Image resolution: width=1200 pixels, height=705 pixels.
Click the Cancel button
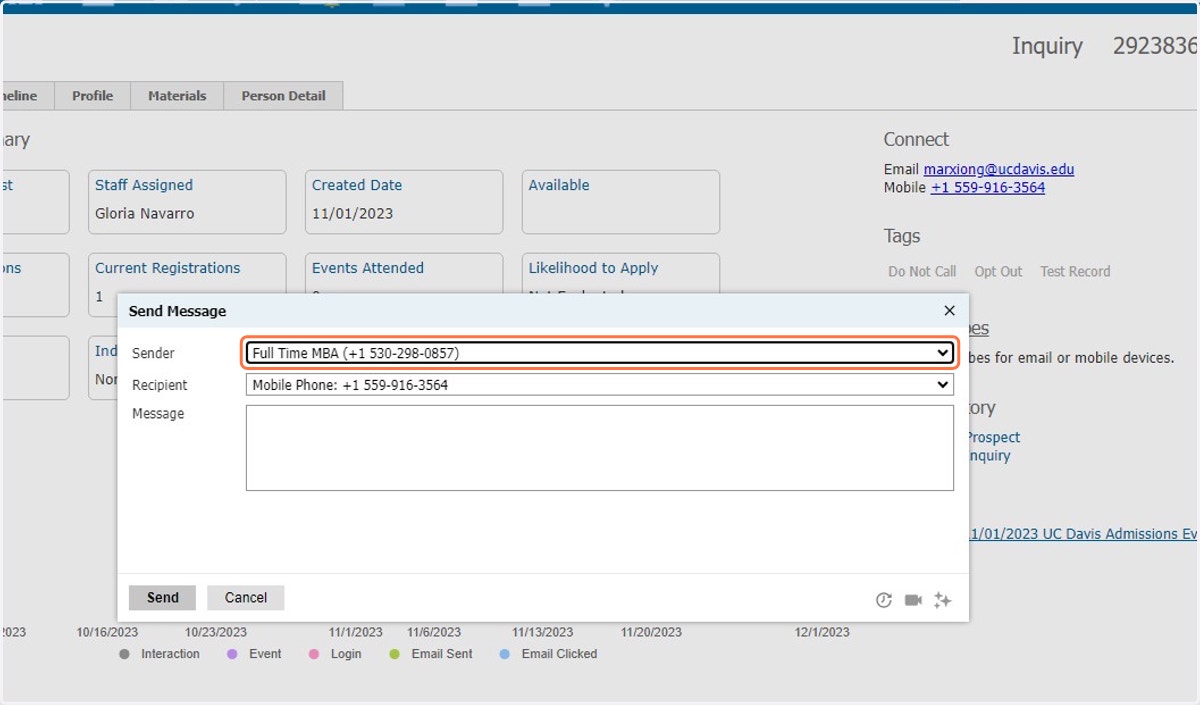click(246, 598)
